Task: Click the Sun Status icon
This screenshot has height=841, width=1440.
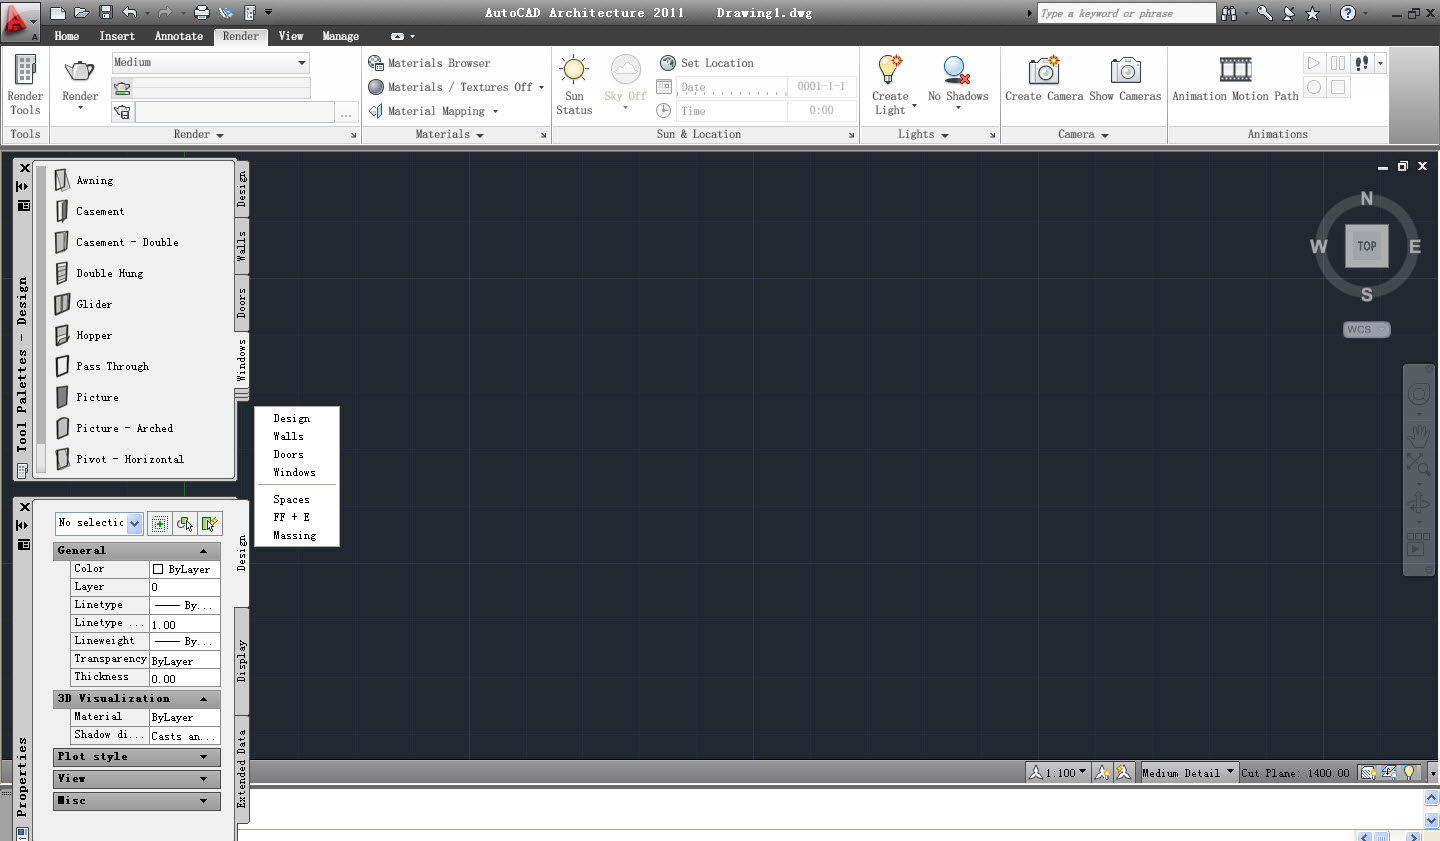Action: [x=574, y=70]
